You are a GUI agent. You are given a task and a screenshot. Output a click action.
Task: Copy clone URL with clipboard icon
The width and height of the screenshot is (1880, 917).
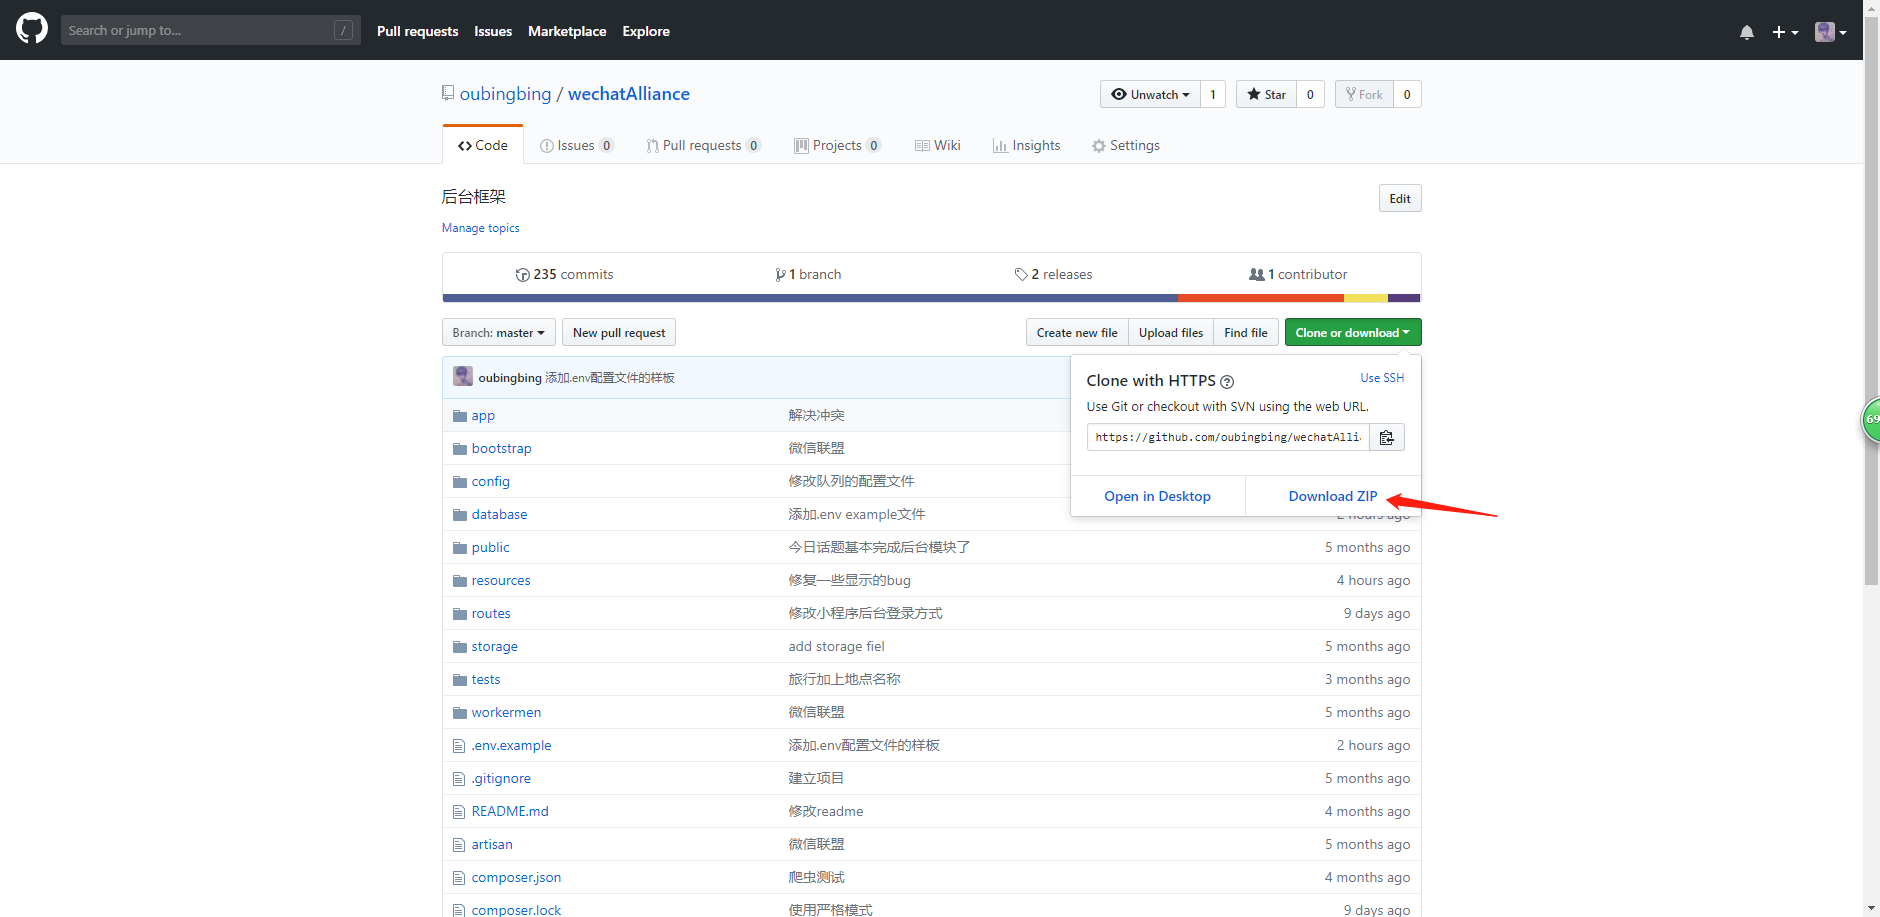click(x=1387, y=437)
